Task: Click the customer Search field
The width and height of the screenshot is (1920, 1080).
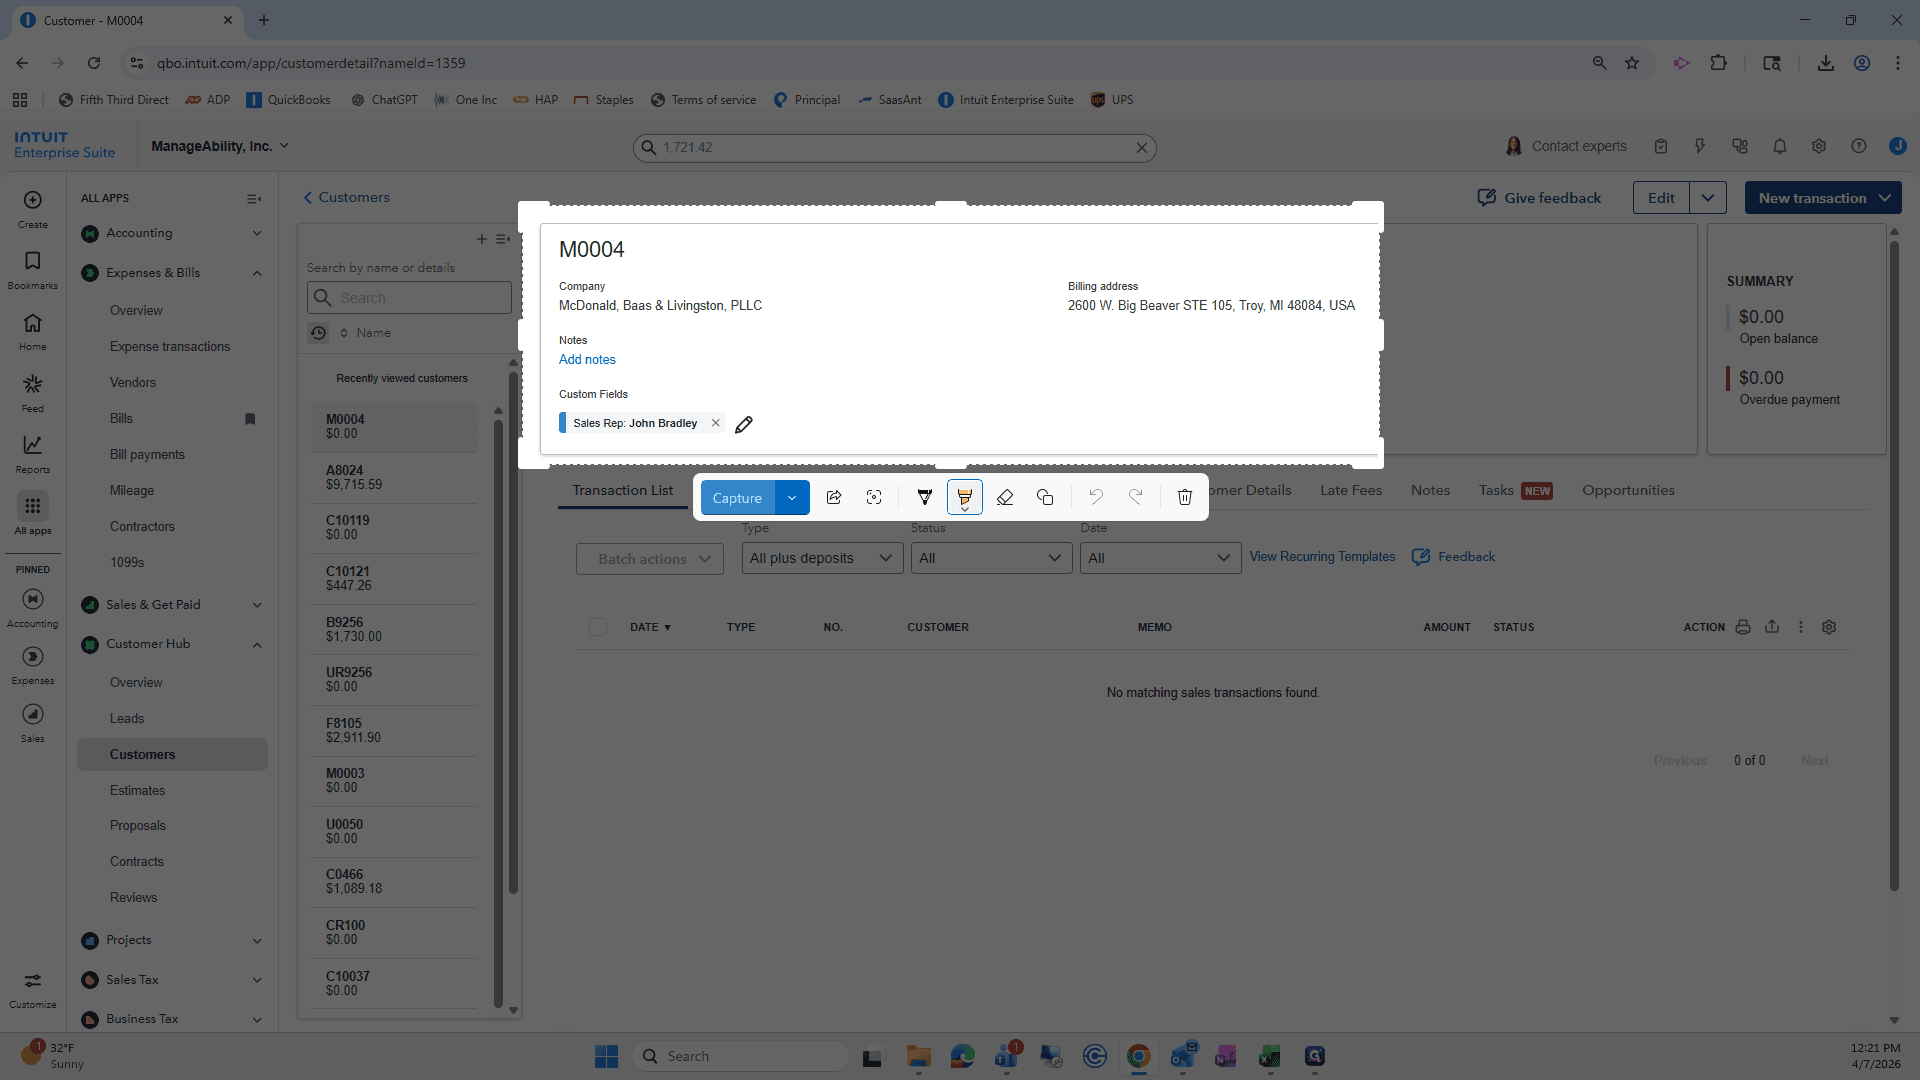Action: 409,298
